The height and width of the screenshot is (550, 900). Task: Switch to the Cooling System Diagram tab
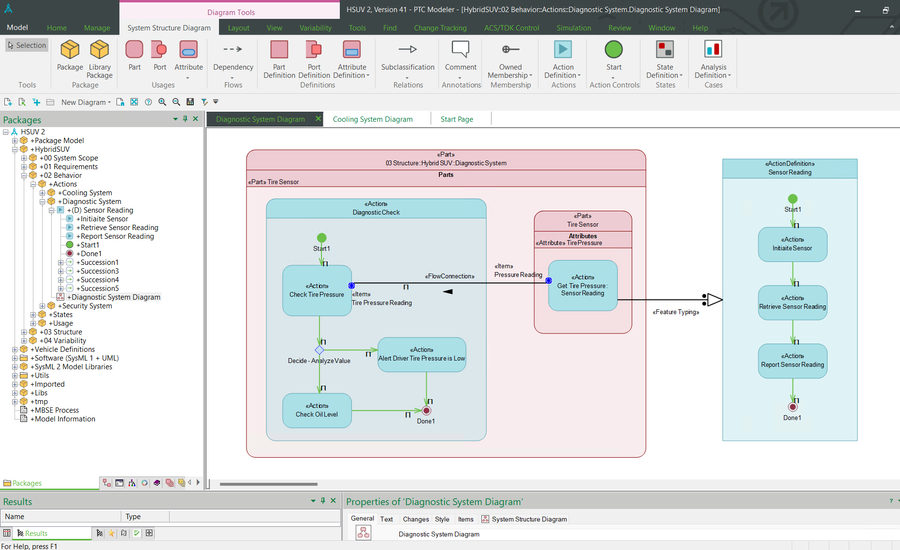pos(372,119)
